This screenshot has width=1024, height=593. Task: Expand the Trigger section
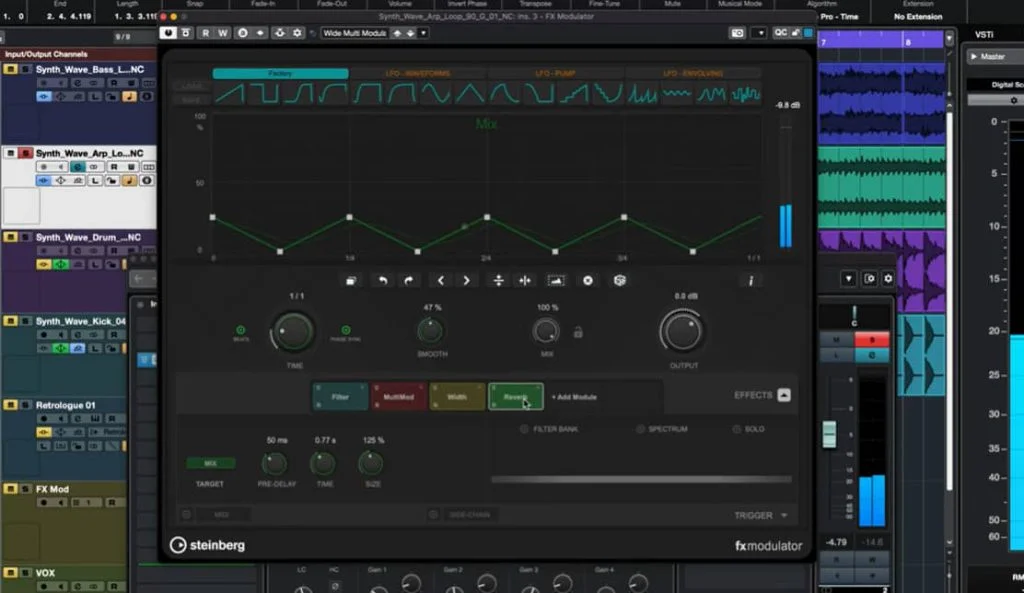784,515
